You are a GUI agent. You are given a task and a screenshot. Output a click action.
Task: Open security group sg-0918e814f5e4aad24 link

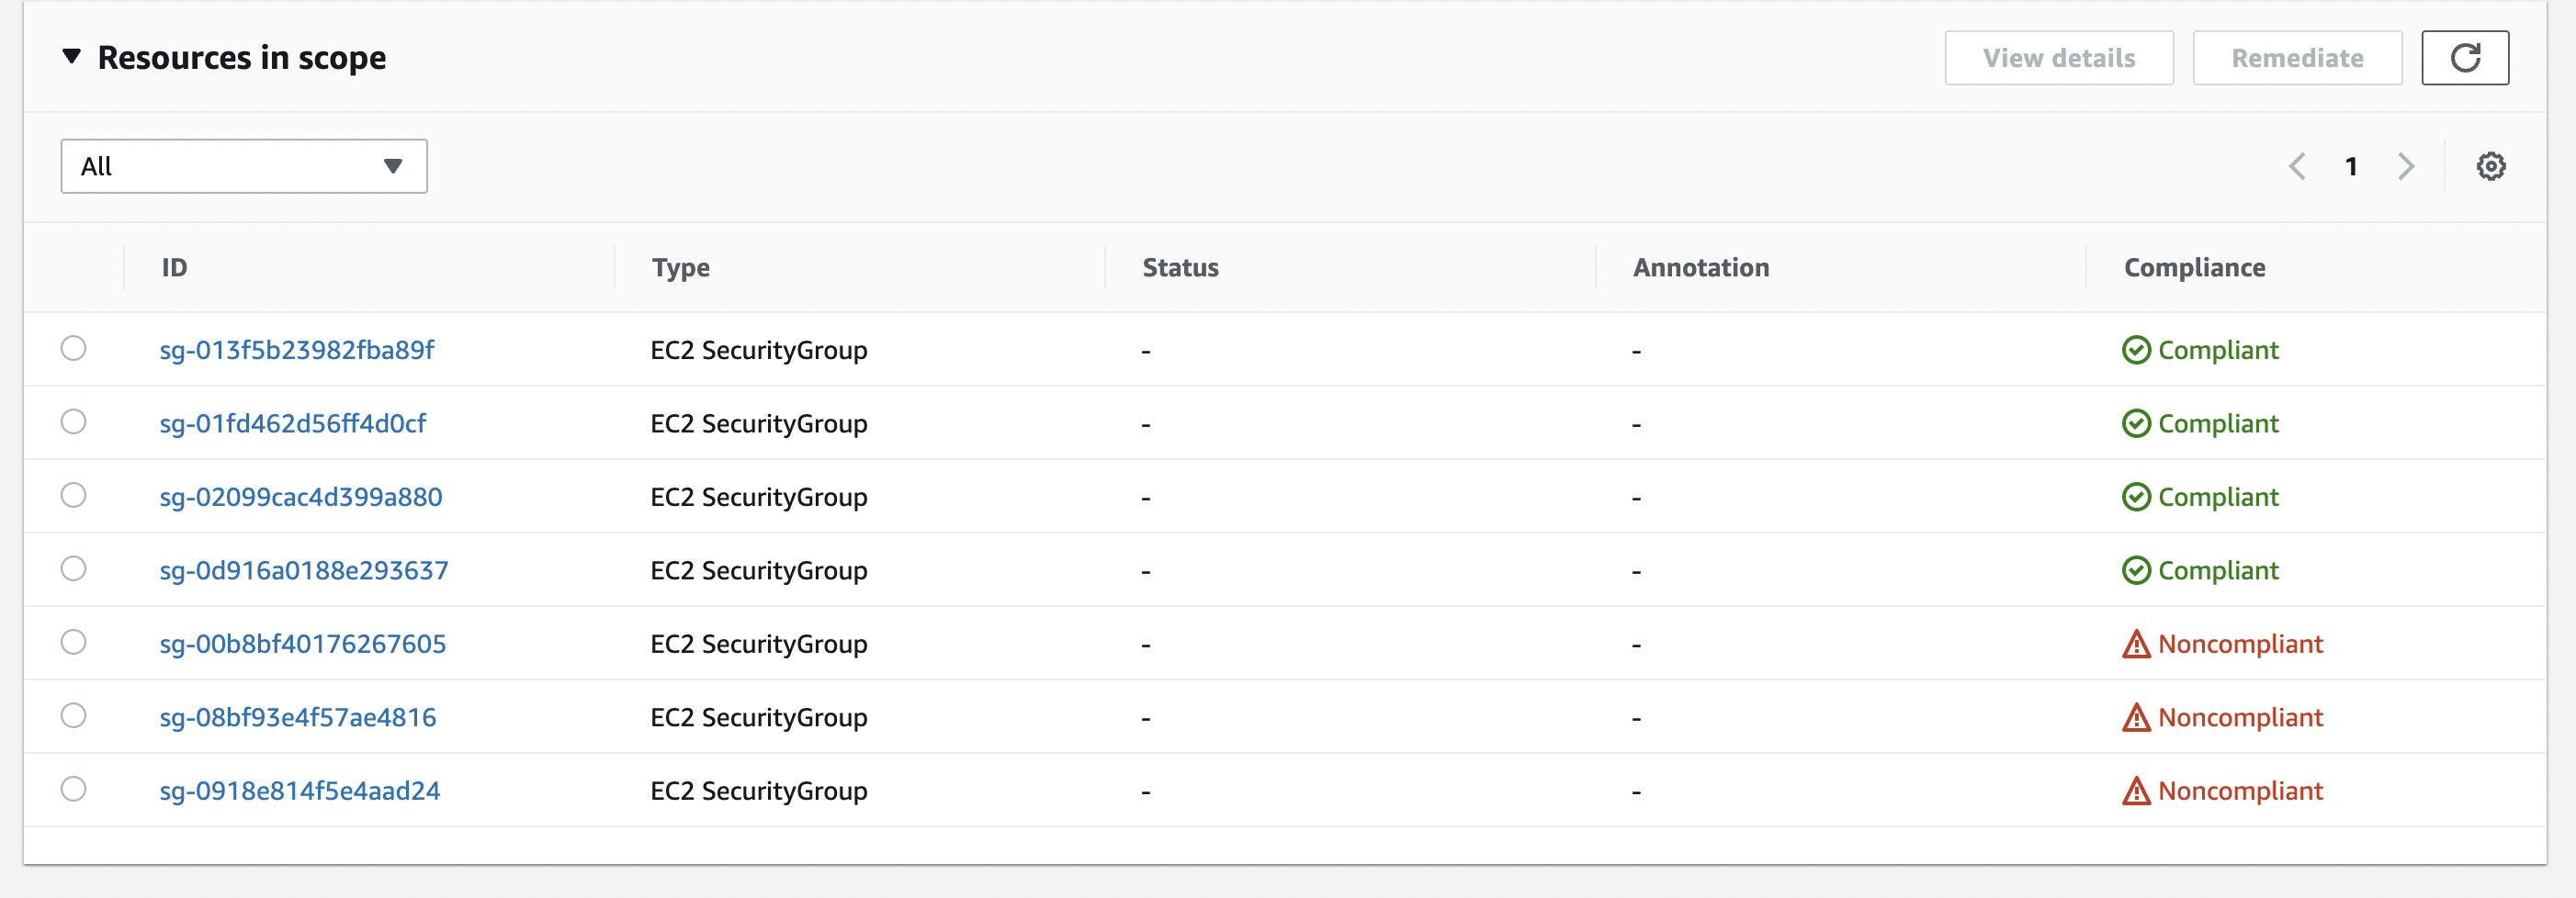(x=300, y=791)
